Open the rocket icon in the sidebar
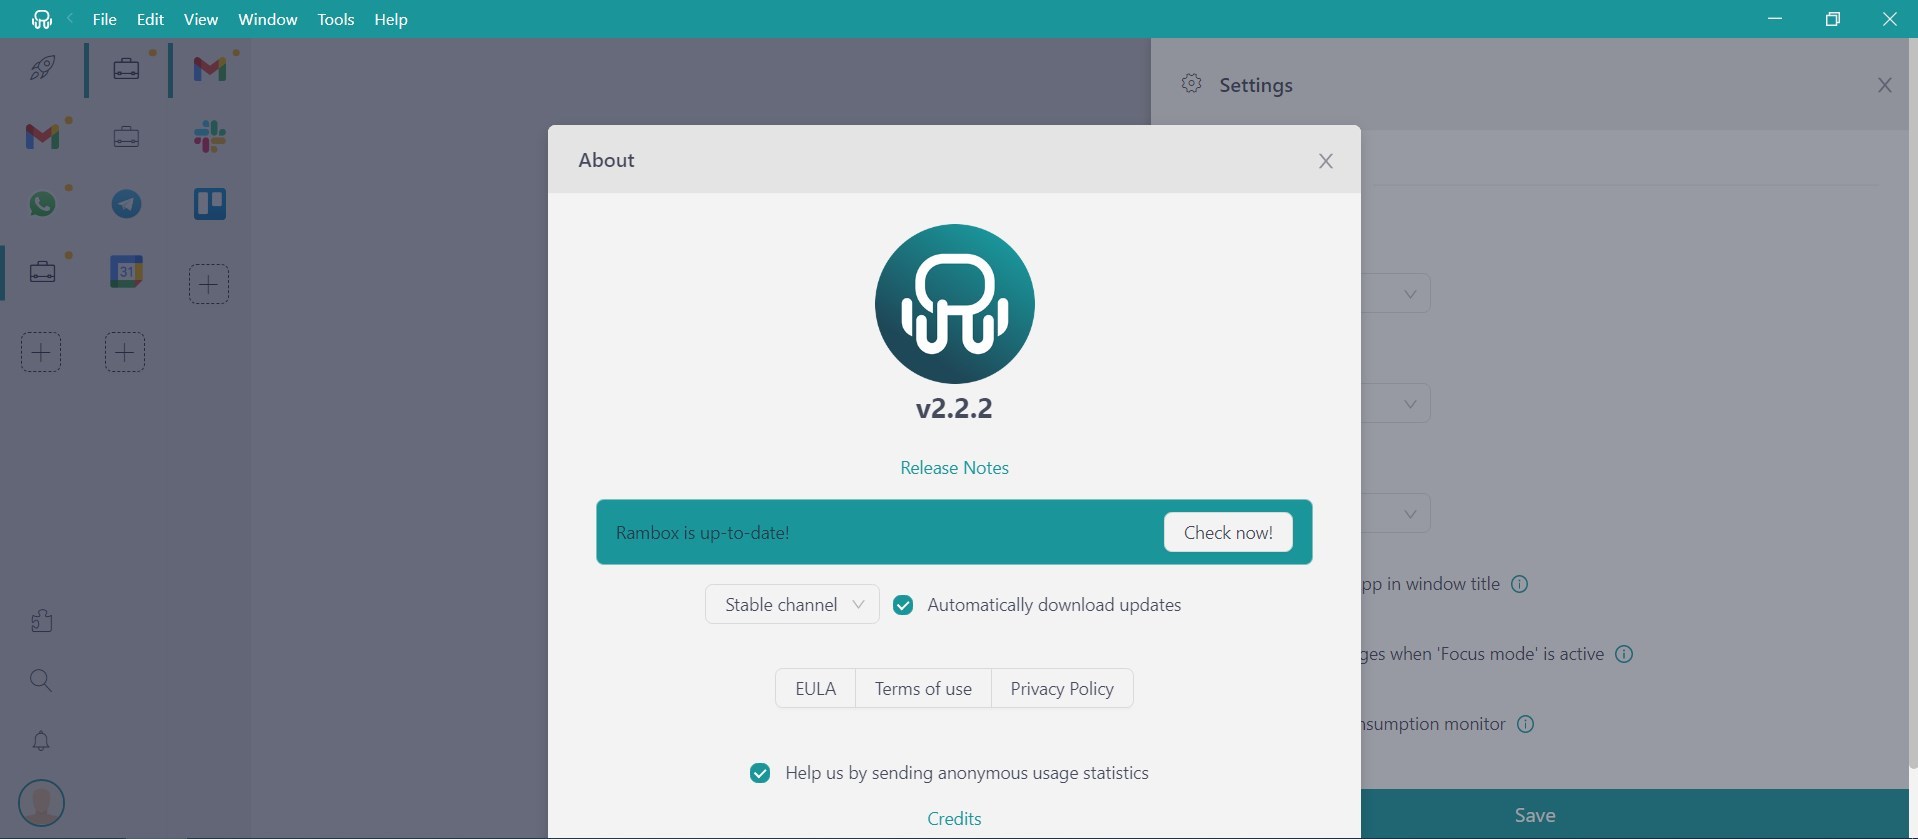The height and width of the screenshot is (839, 1918). (42, 68)
